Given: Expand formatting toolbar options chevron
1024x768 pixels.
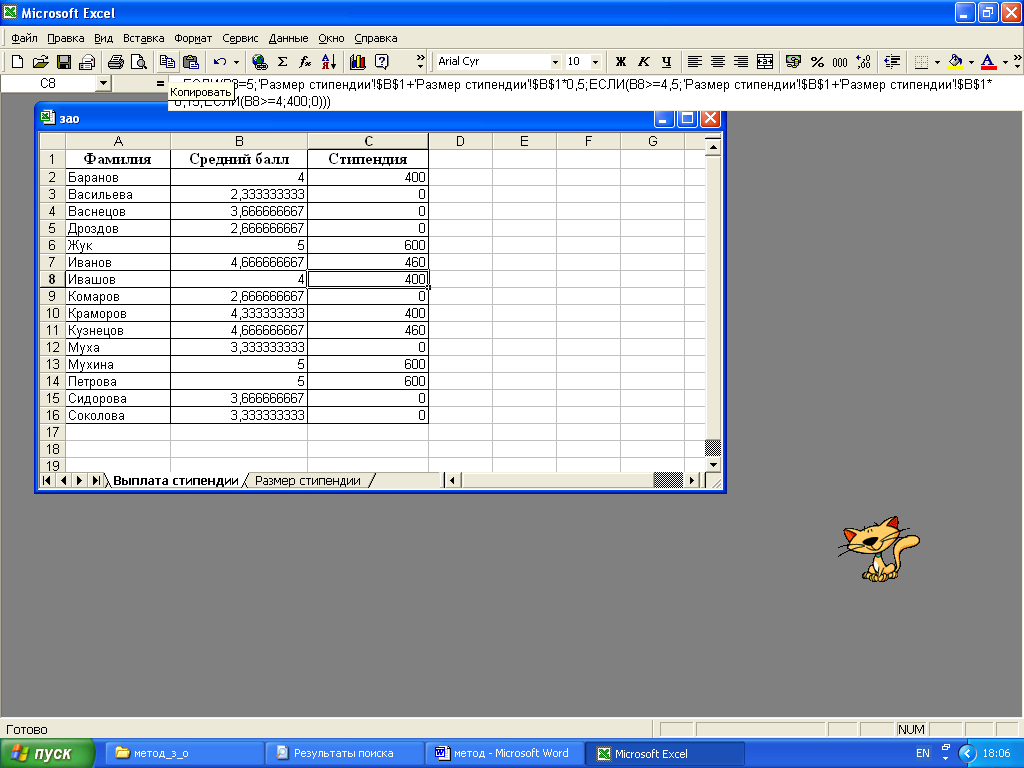Looking at the screenshot, I should coord(1017,61).
